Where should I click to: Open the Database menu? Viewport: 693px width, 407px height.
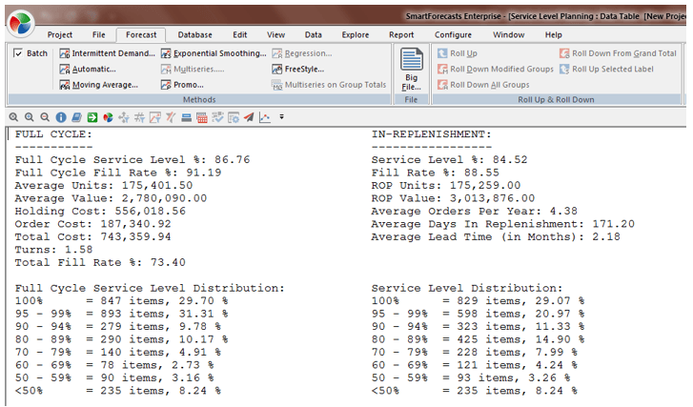[195, 35]
